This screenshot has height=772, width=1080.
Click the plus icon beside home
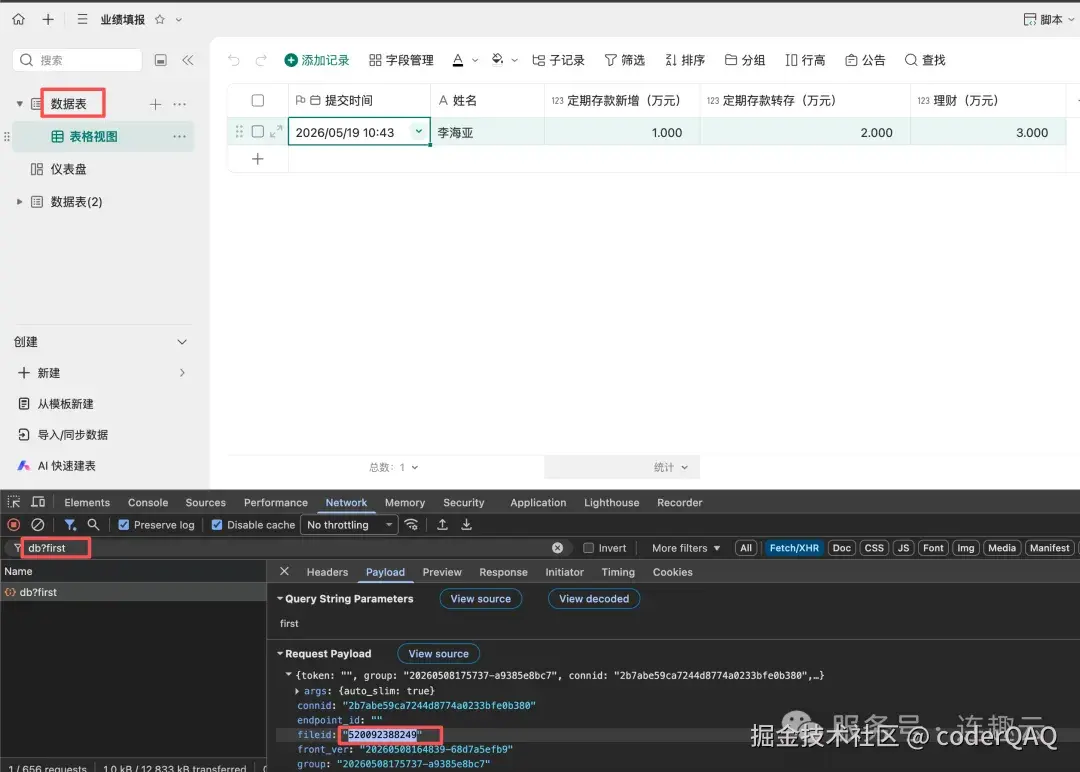pos(48,19)
